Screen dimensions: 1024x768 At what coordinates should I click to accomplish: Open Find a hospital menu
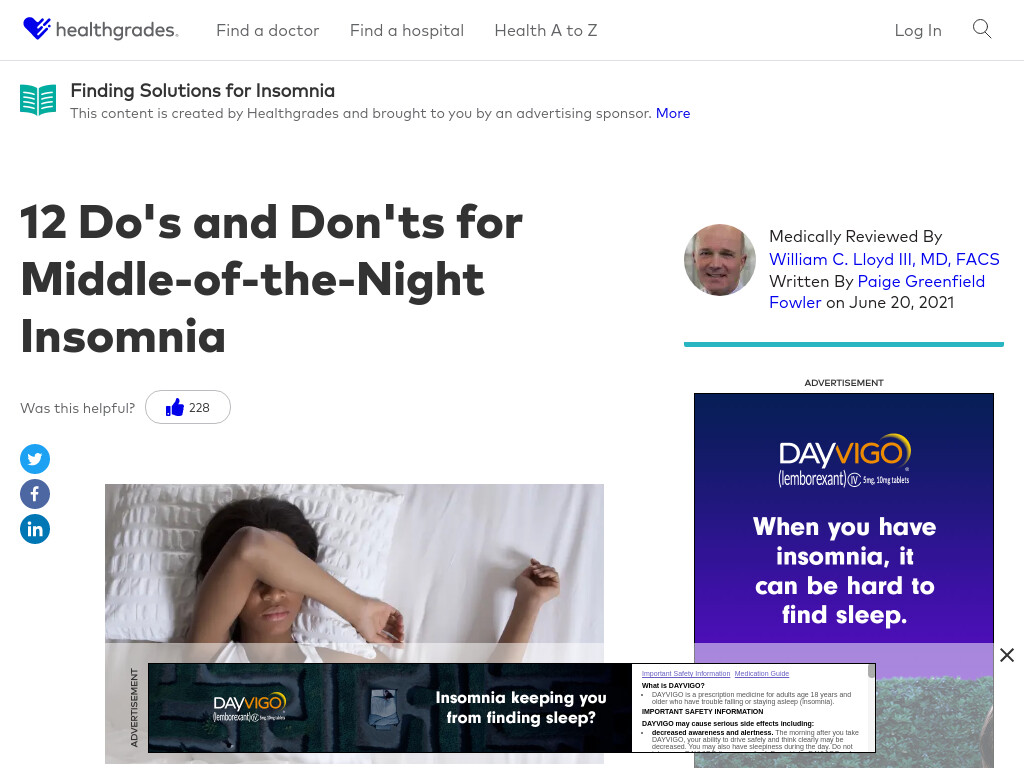(x=407, y=30)
